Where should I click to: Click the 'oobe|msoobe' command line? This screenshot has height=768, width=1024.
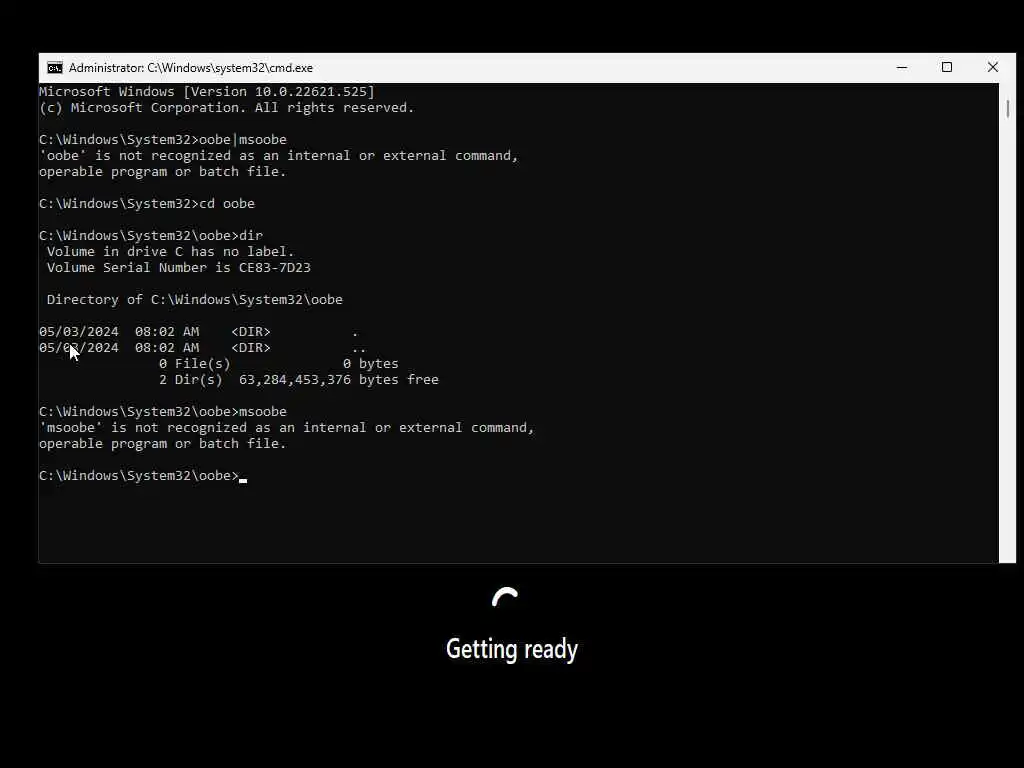point(163,140)
